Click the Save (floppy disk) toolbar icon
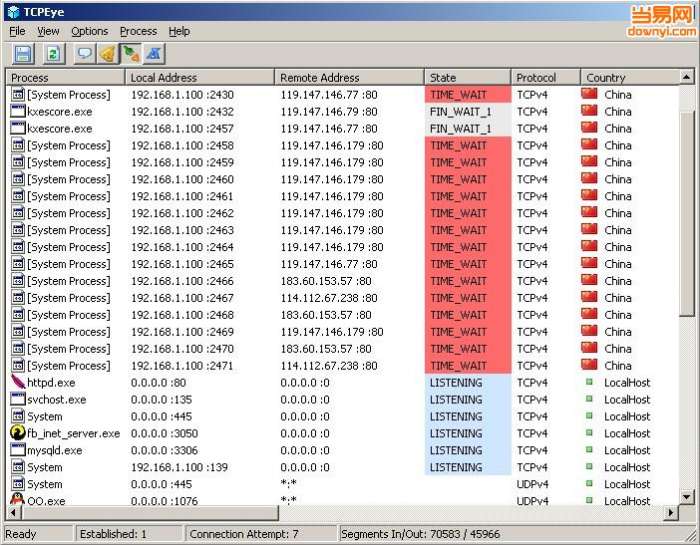The width and height of the screenshot is (700, 545). coord(22,54)
